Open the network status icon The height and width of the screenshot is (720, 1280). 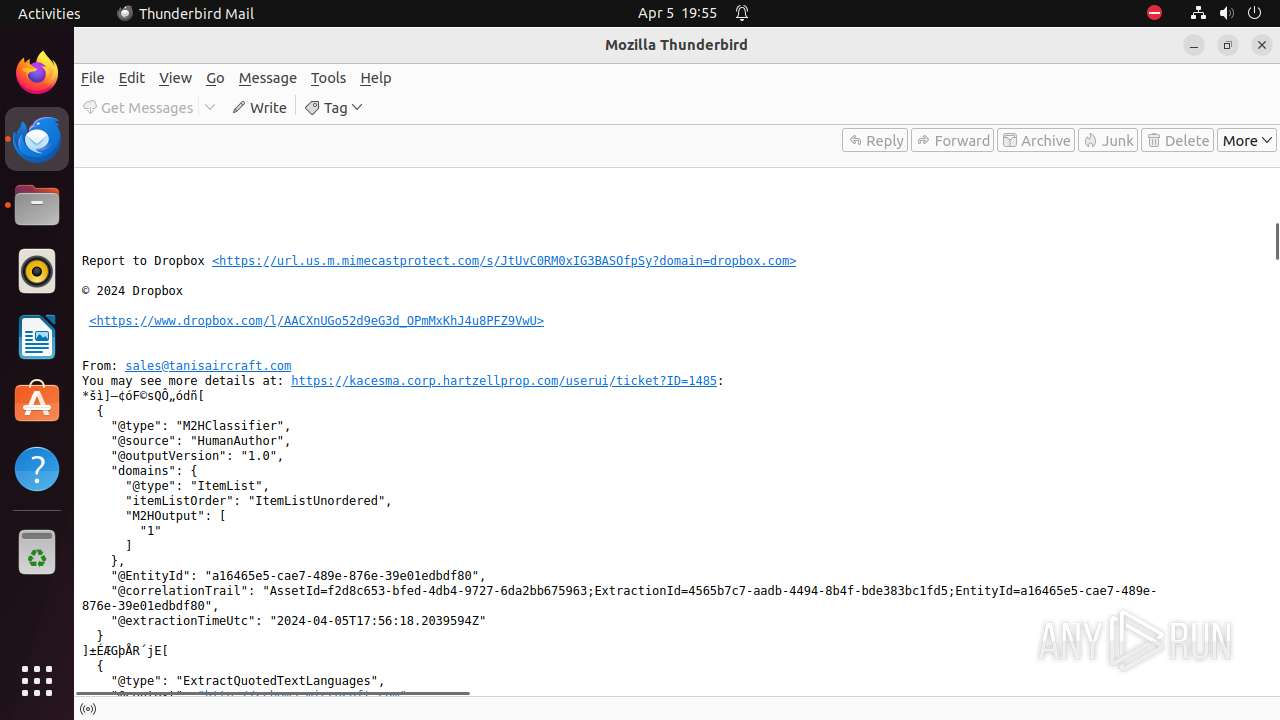1198,13
